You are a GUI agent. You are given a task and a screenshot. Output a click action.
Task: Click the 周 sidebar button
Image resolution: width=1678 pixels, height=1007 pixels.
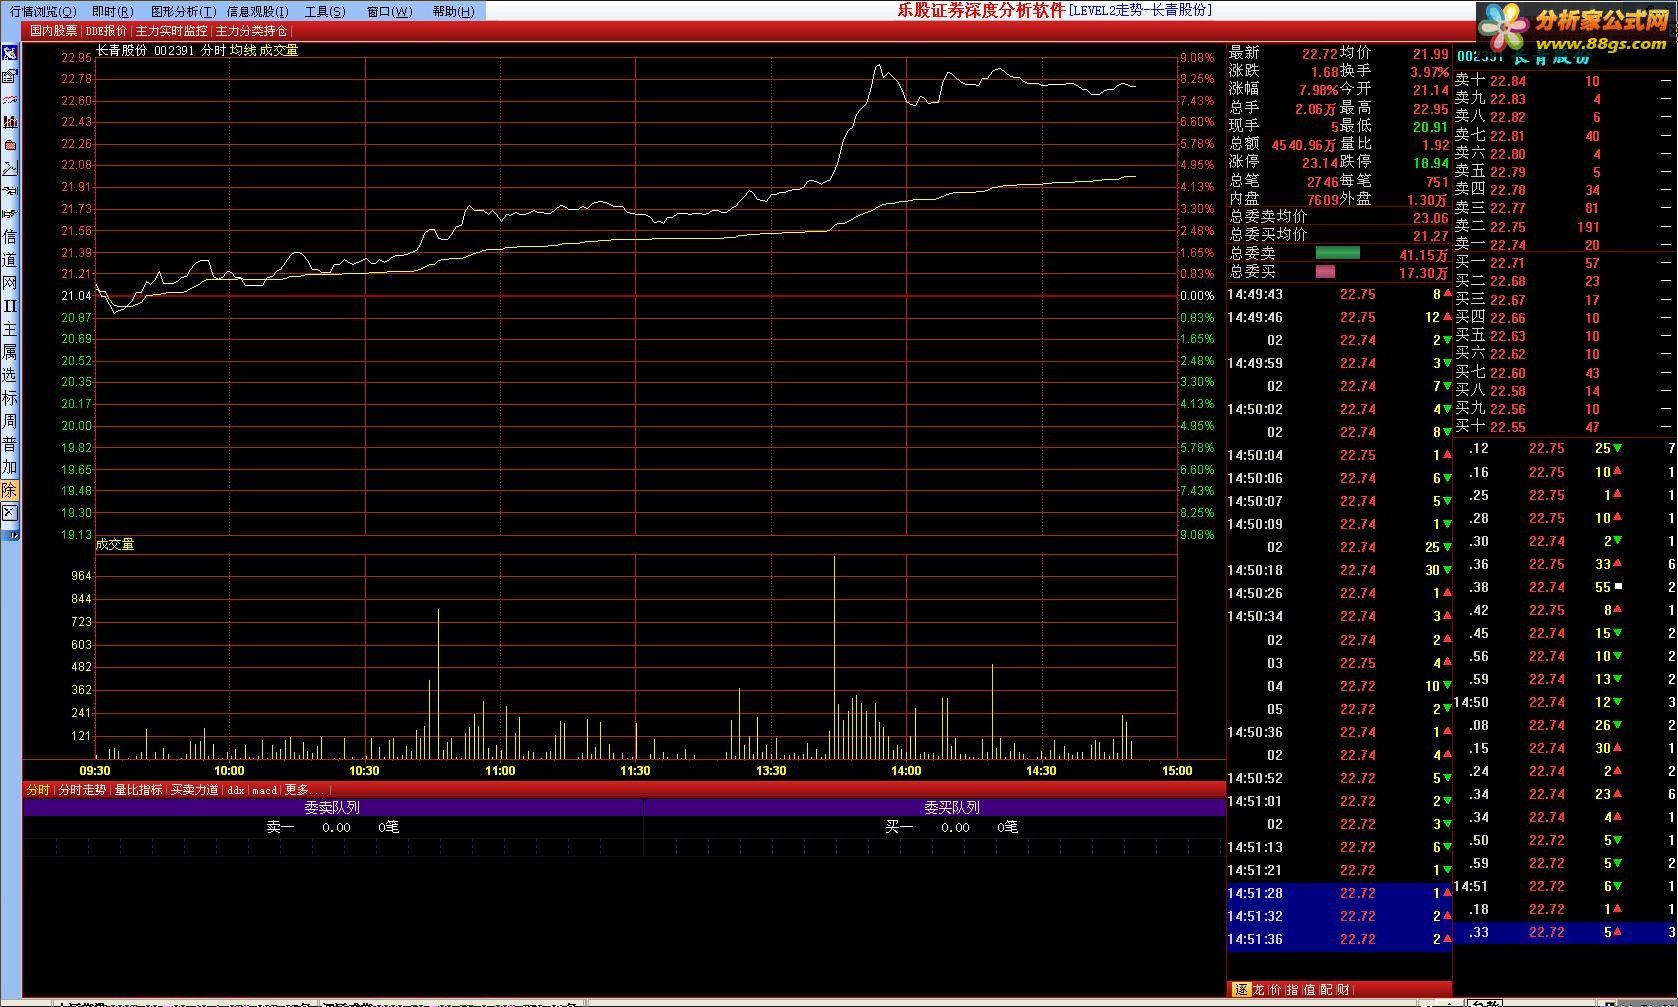coord(10,421)
